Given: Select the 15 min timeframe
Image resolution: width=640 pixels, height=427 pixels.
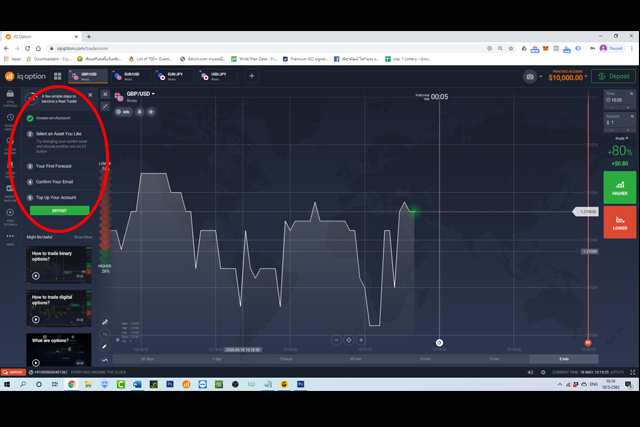Looking at the screenshot, I should coord(425,359).
